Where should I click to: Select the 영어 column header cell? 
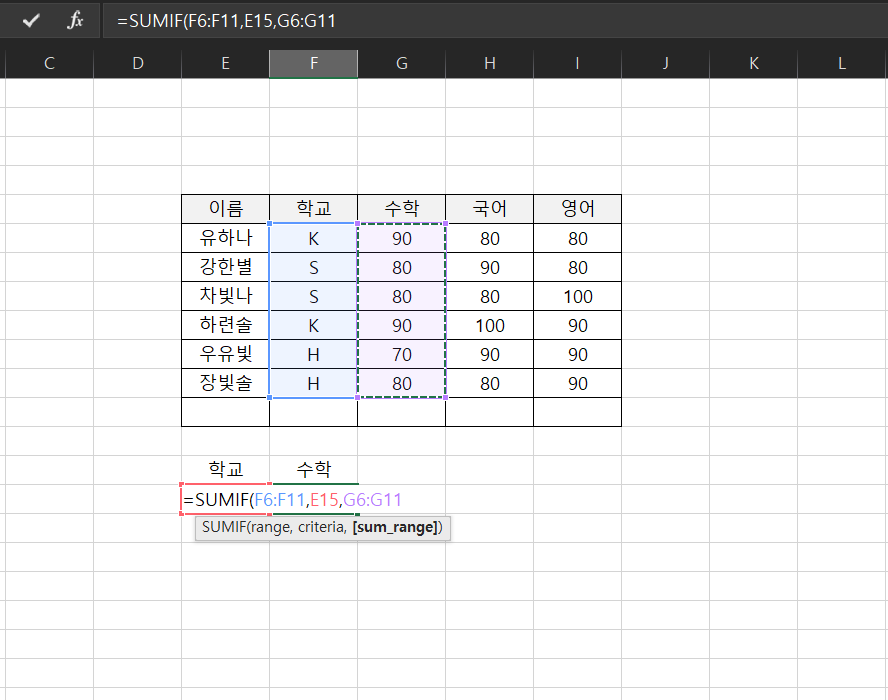pos(577,209)
